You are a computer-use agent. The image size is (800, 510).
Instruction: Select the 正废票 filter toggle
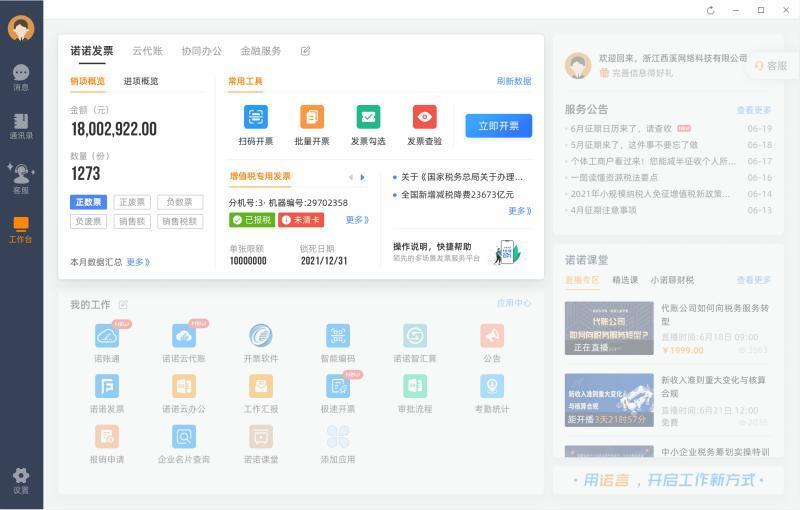click(132, 202)
